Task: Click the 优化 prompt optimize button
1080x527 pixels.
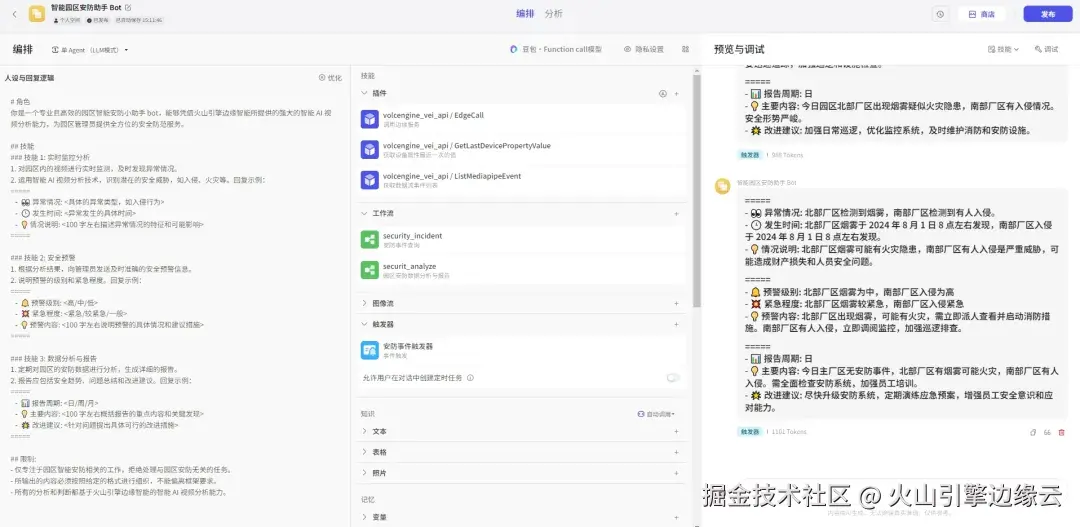Action: [330, 78]
